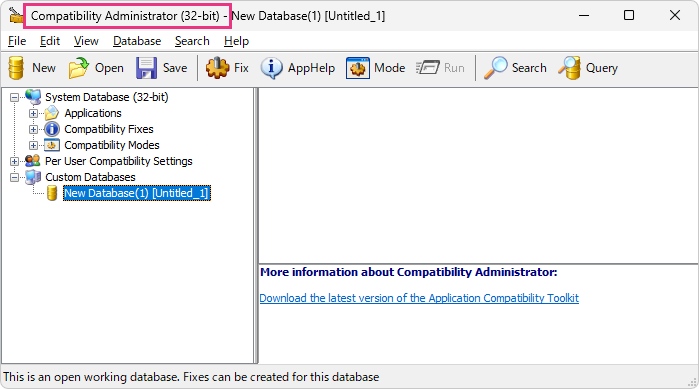The image size is (699, 389).
Task: Select Per User Compatibility Settings label
Action: coord(119,161)
